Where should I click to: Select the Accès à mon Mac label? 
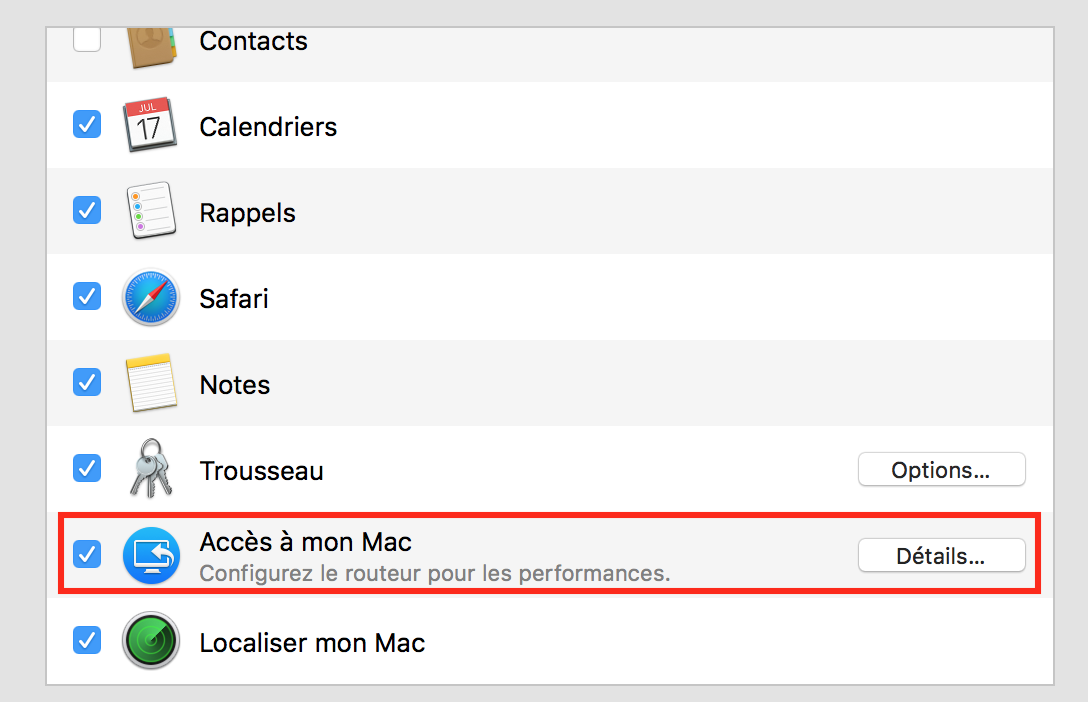point(306,542)
